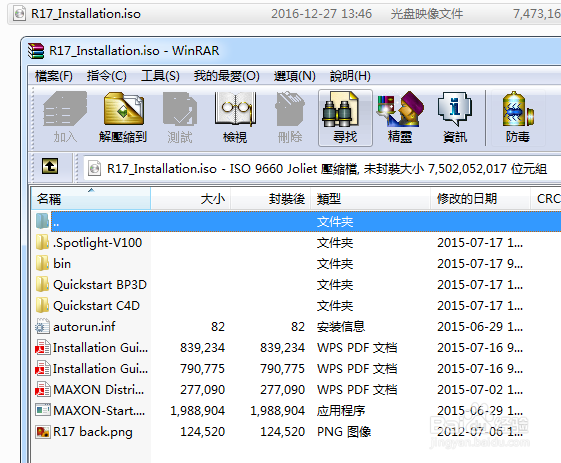This screenshot has height=463, width=561.
Task: Sort by the Size (大小) column header
Action: tap(190, 198)
